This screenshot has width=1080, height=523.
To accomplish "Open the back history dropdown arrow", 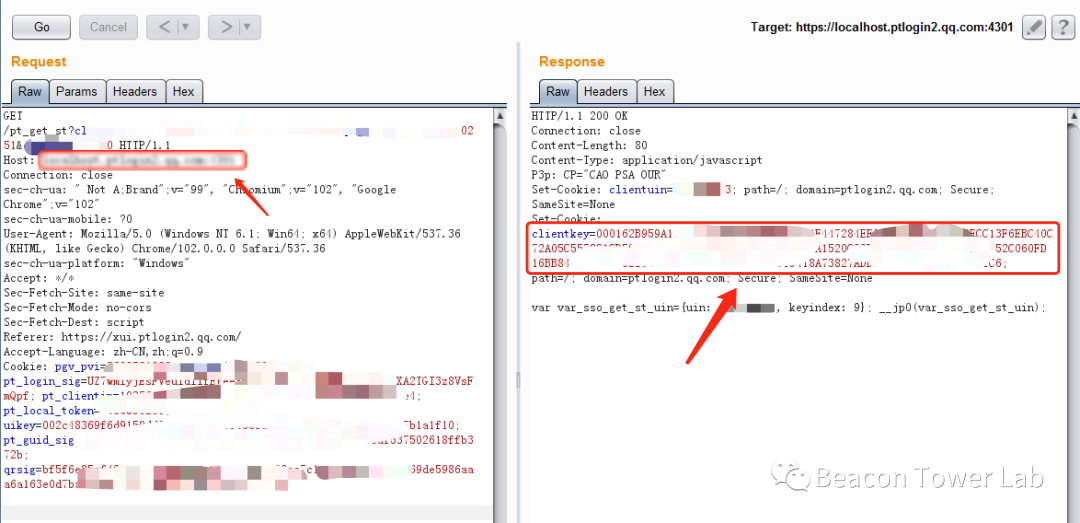I will click(x=187, y=28).
